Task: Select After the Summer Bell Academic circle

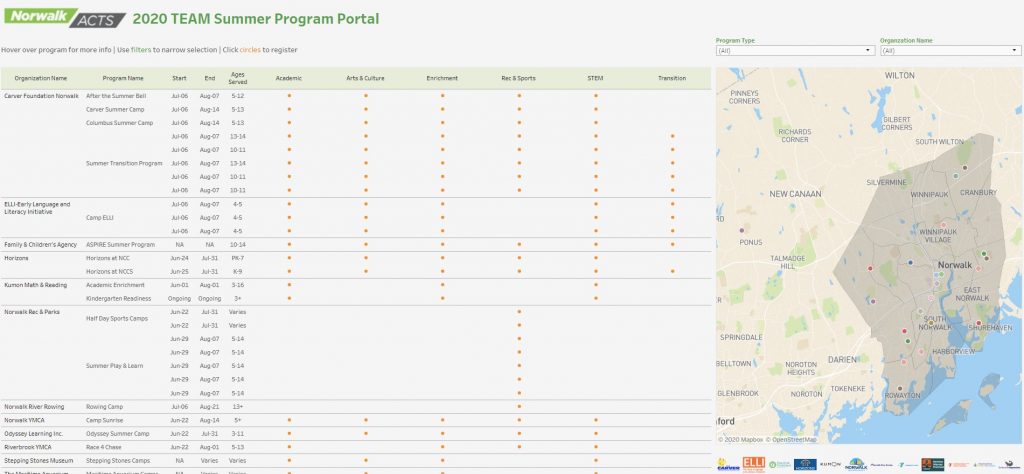Action: 289,95
